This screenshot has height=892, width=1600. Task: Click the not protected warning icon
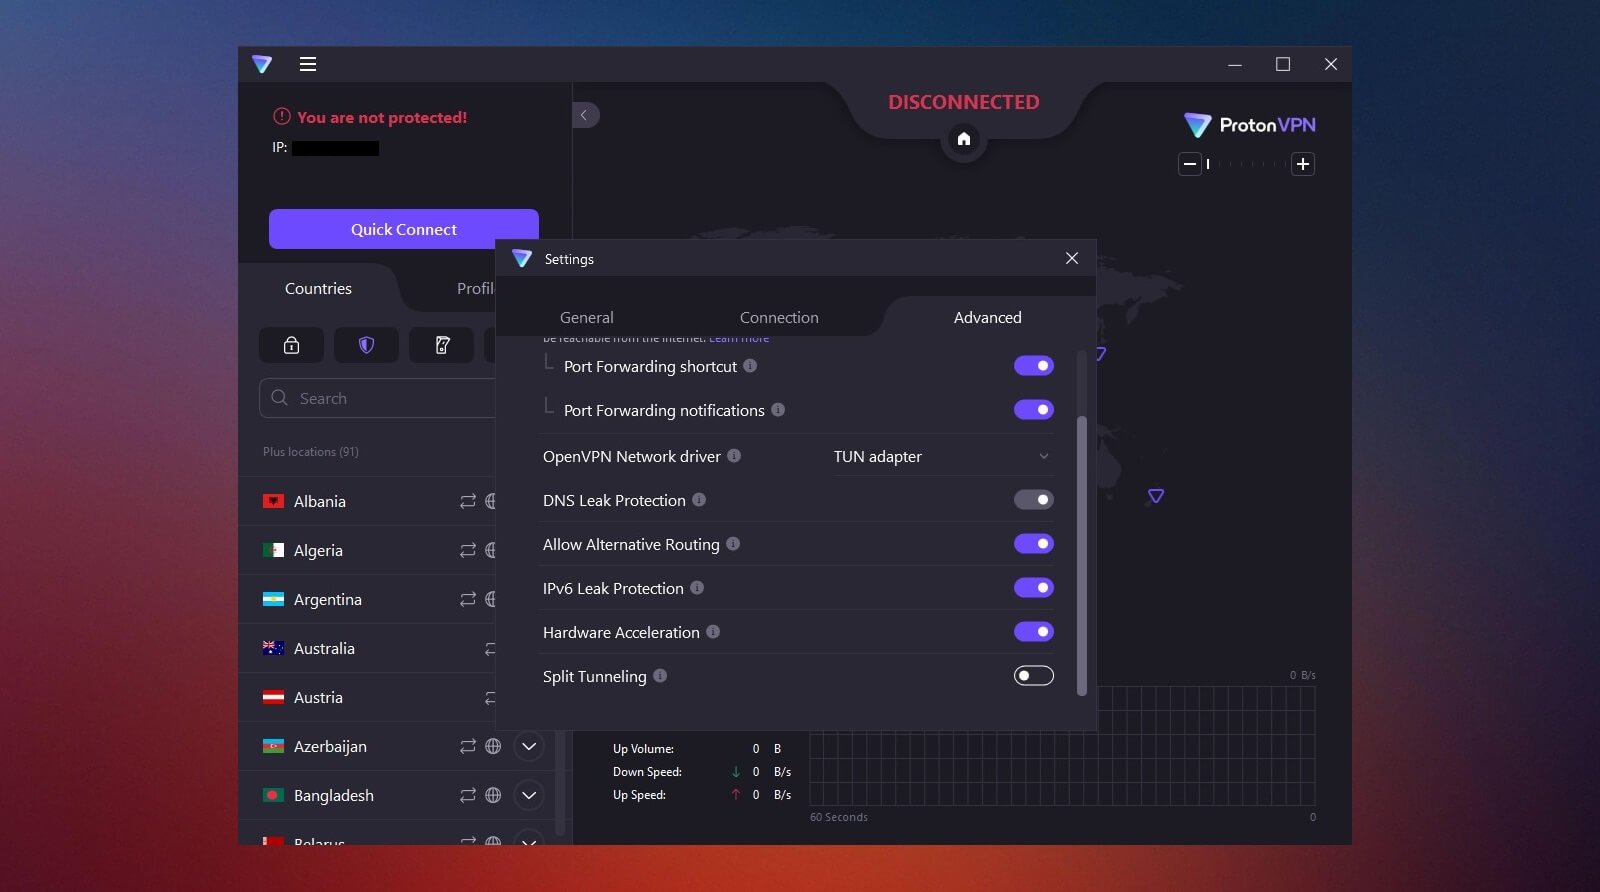pos(282,116)
